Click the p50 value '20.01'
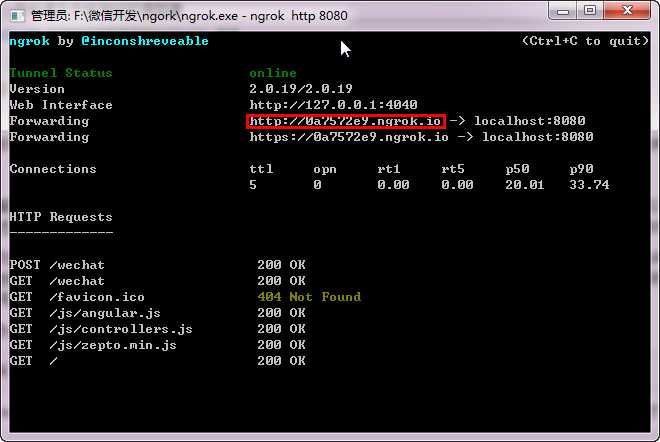 (x=525, y=185)
